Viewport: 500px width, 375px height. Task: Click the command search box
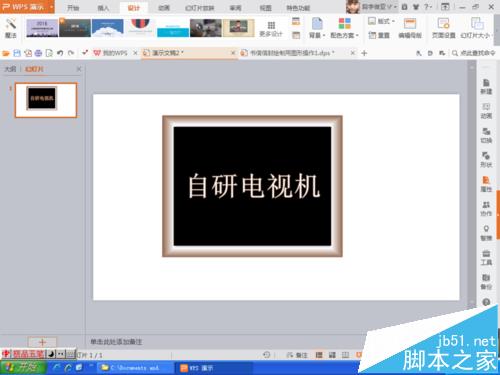tap(474, 53)
